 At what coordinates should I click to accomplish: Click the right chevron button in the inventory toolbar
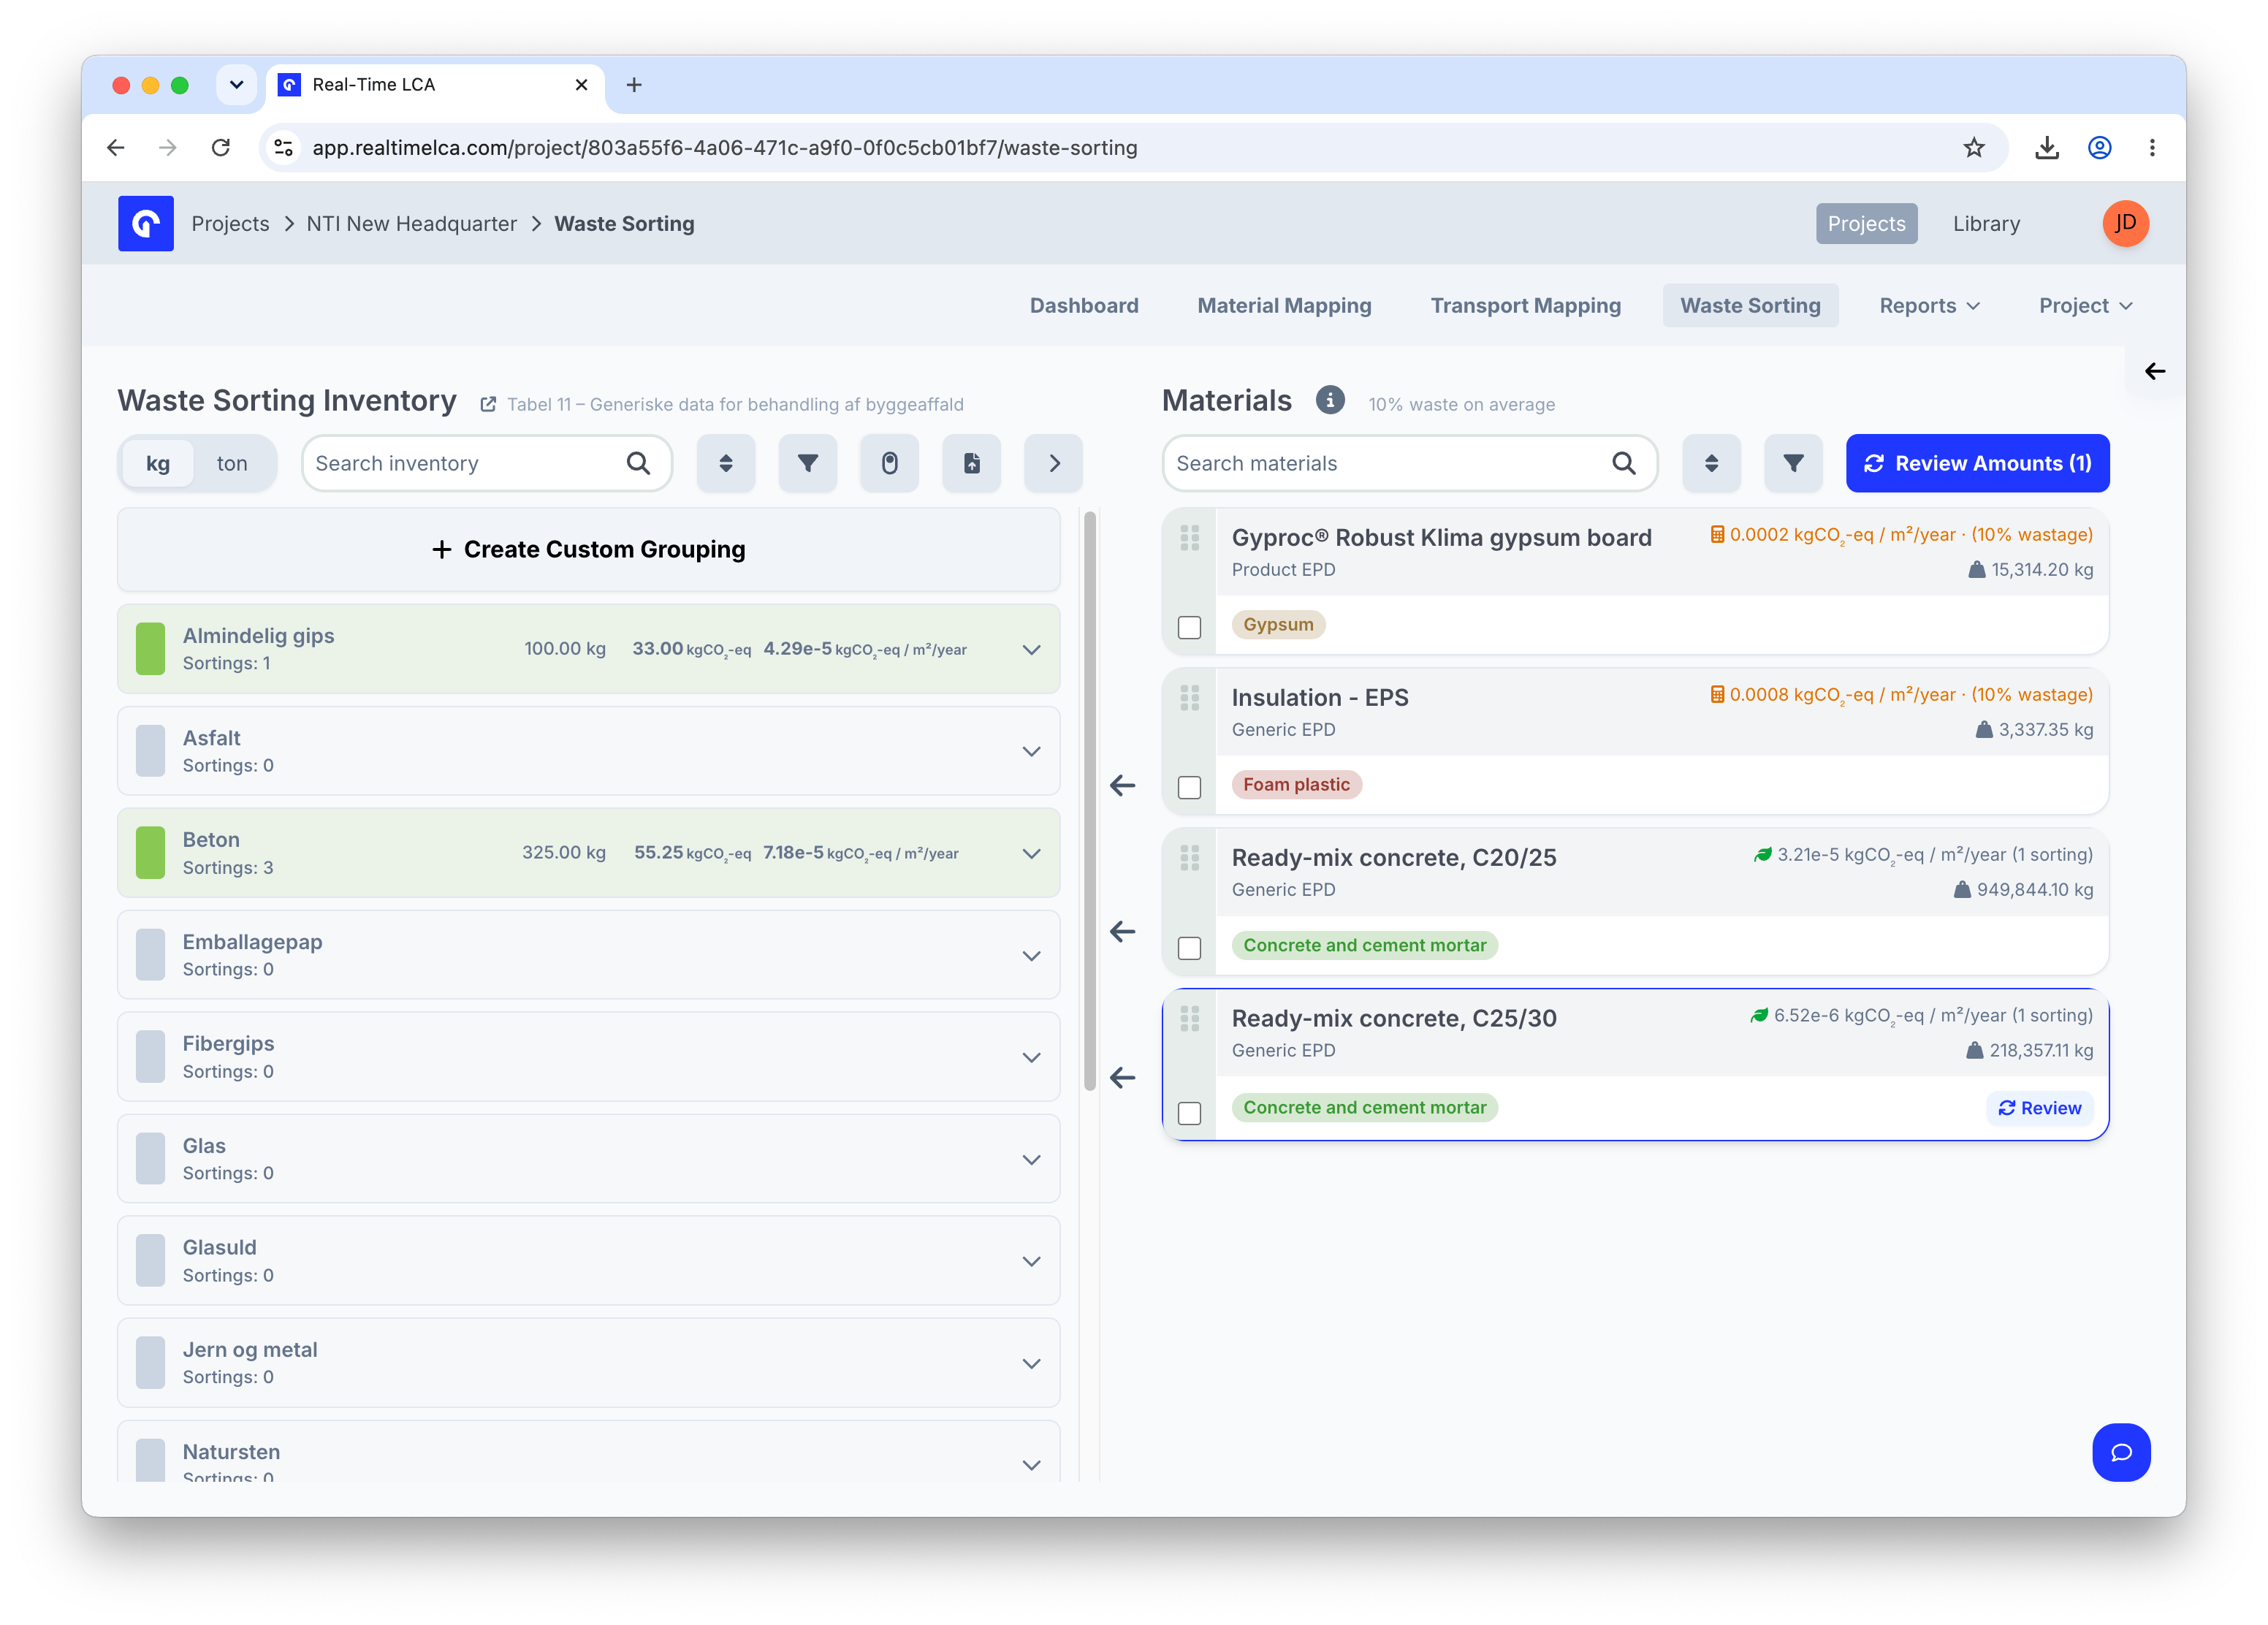[1053, 463]
